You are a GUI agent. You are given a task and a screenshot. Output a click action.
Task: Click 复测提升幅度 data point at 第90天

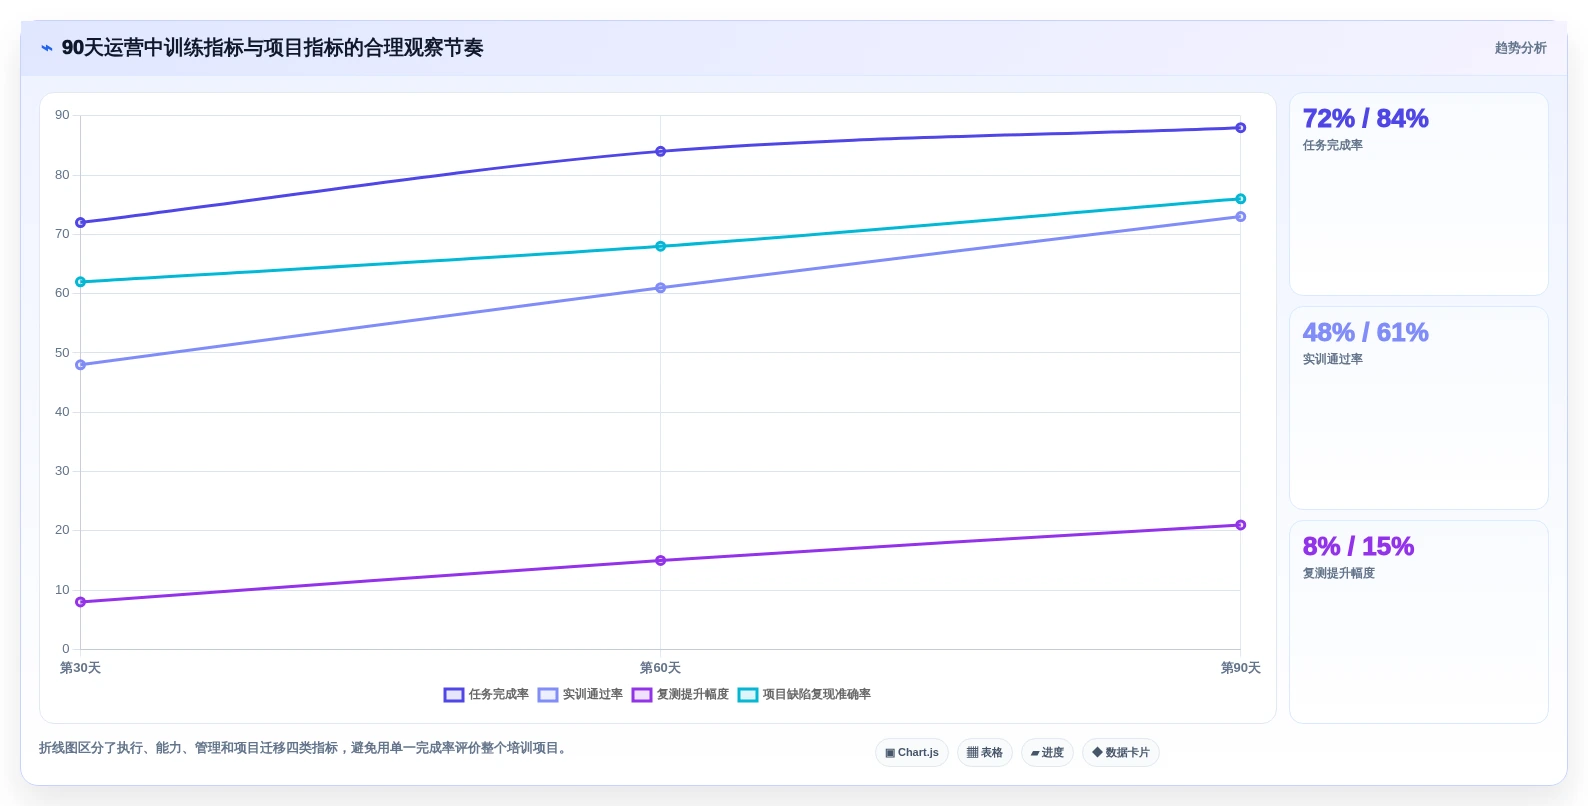click(1240, 525)
